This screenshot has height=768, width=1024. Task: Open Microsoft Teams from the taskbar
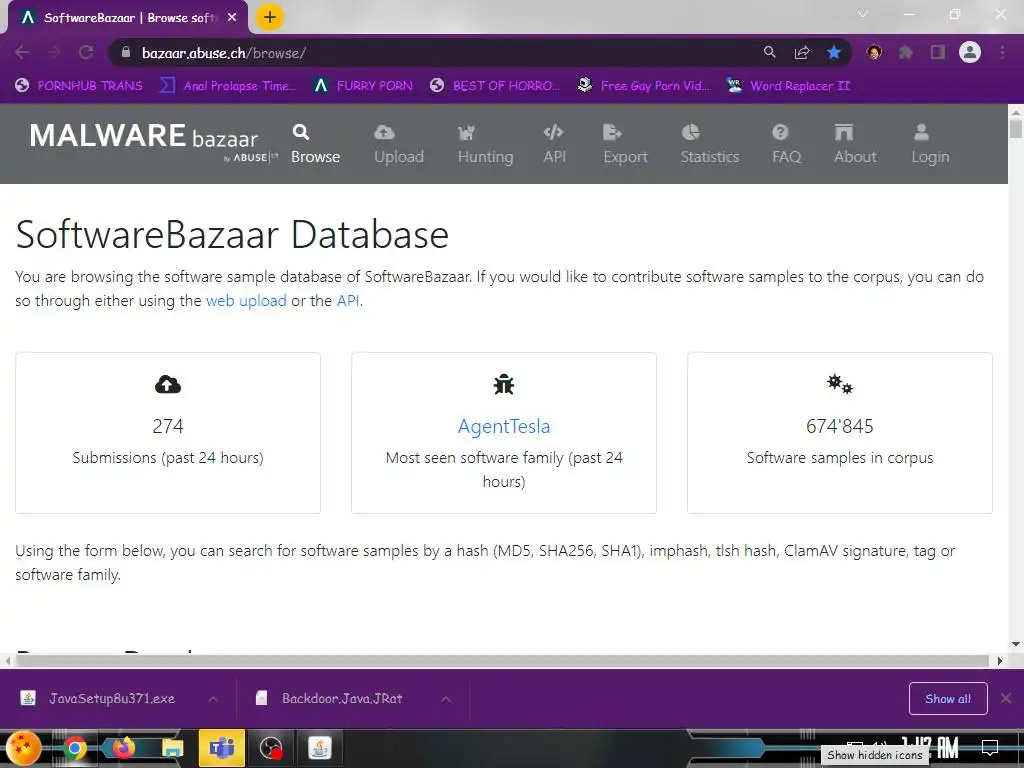coord(222,748)
